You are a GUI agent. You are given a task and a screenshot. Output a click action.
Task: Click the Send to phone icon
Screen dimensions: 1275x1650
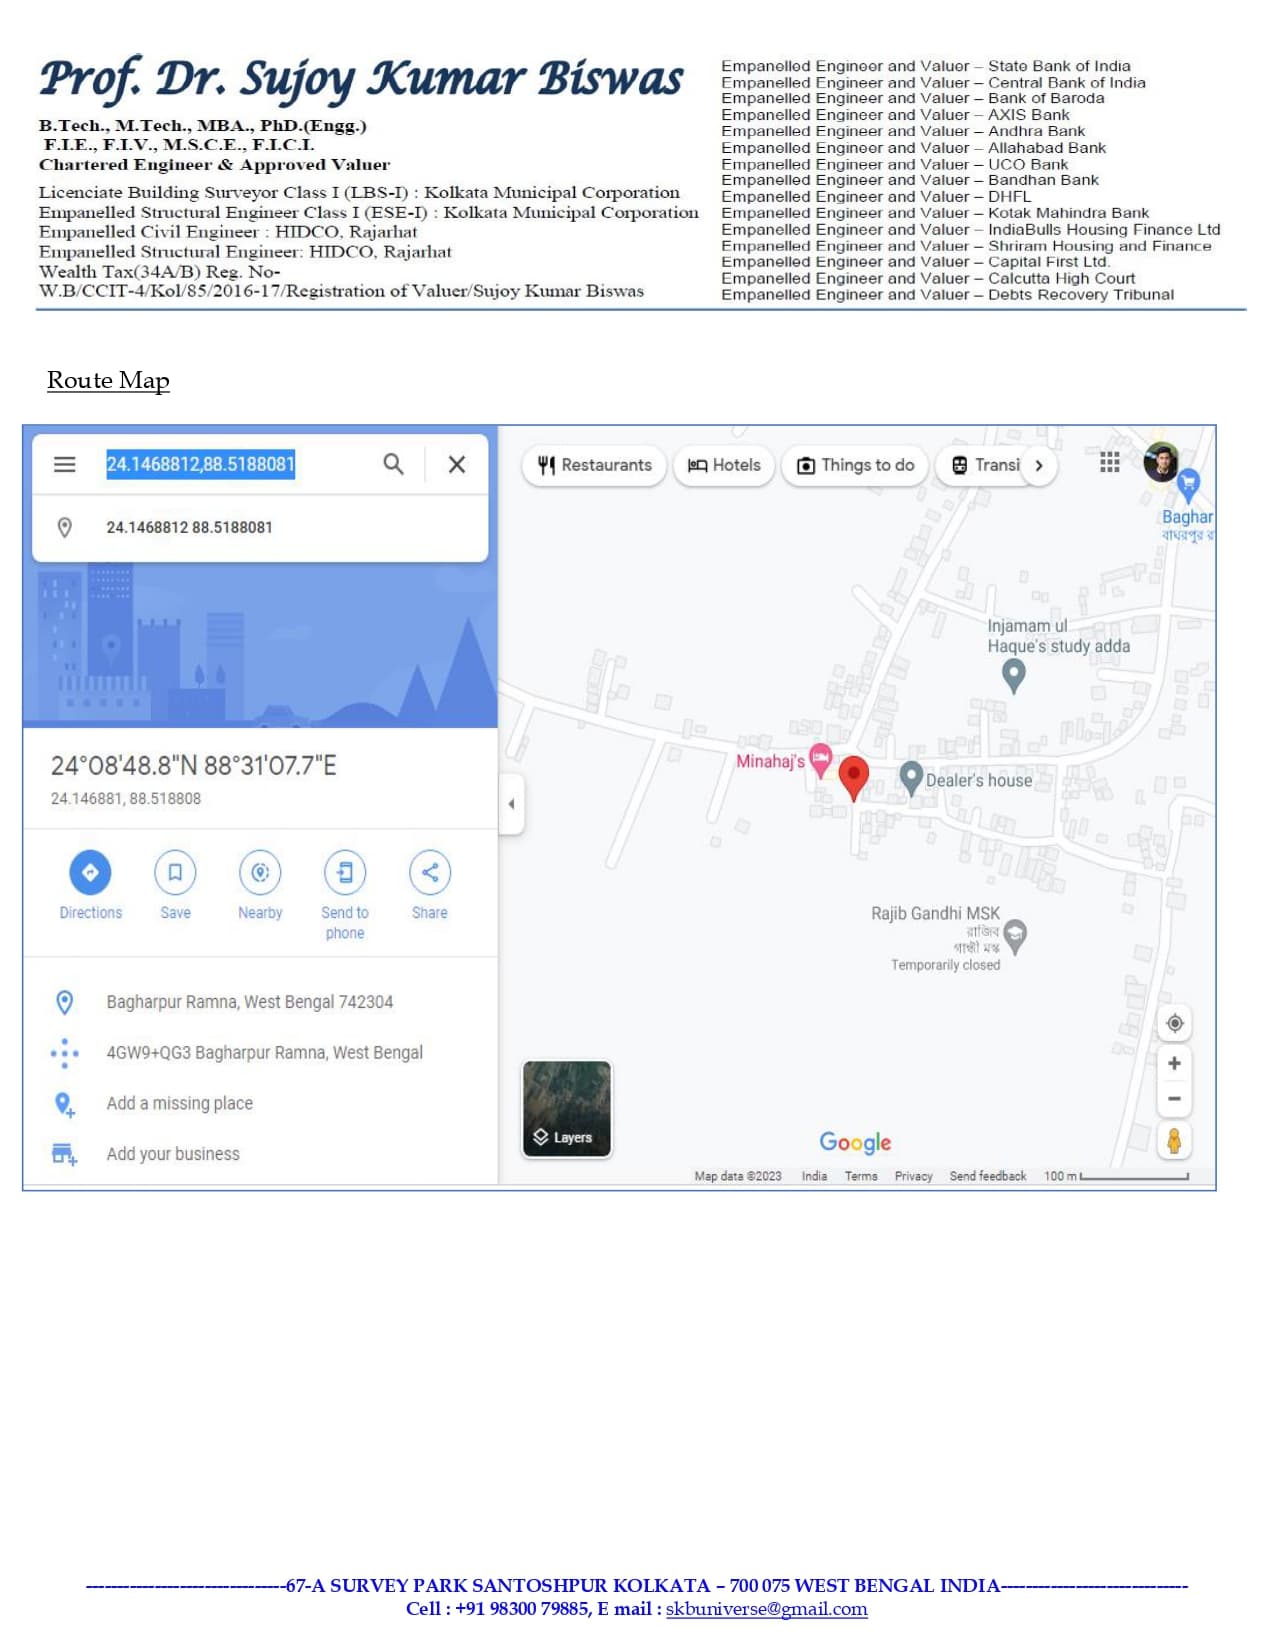(345, 872)
